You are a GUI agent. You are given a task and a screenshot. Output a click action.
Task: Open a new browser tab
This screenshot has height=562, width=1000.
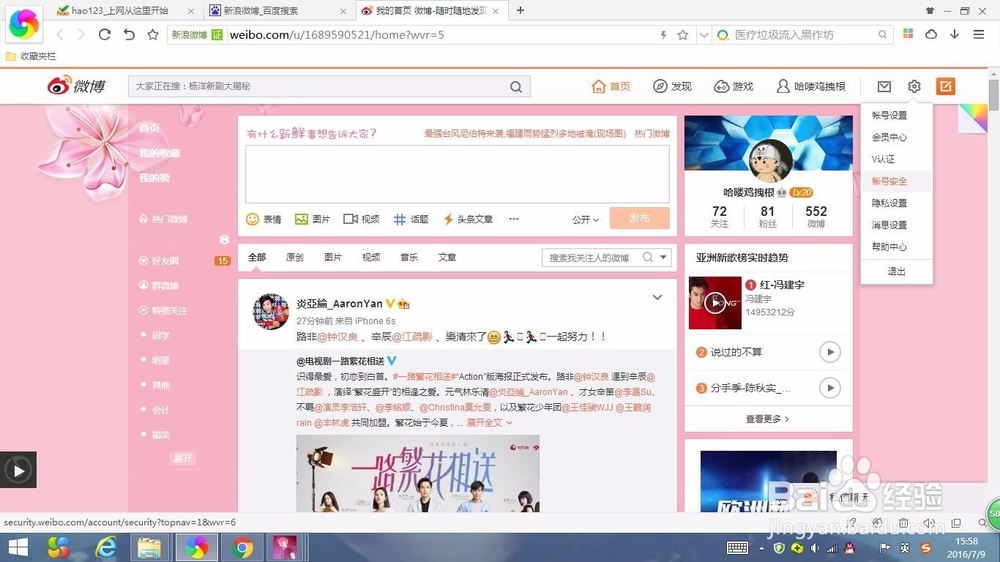520,10
